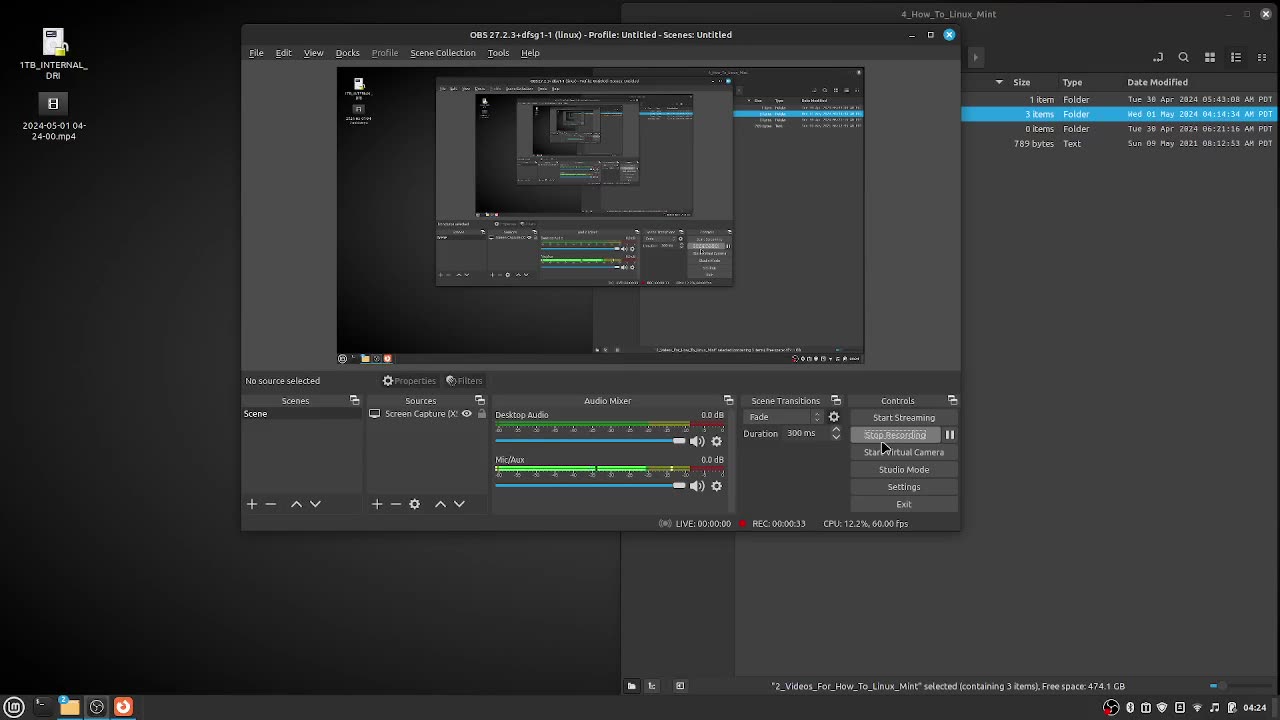This screenshot has height=720, width=1280.
Task: Select 2024-05-01 mp4 desktop file
Action: [x=54, y=118]
